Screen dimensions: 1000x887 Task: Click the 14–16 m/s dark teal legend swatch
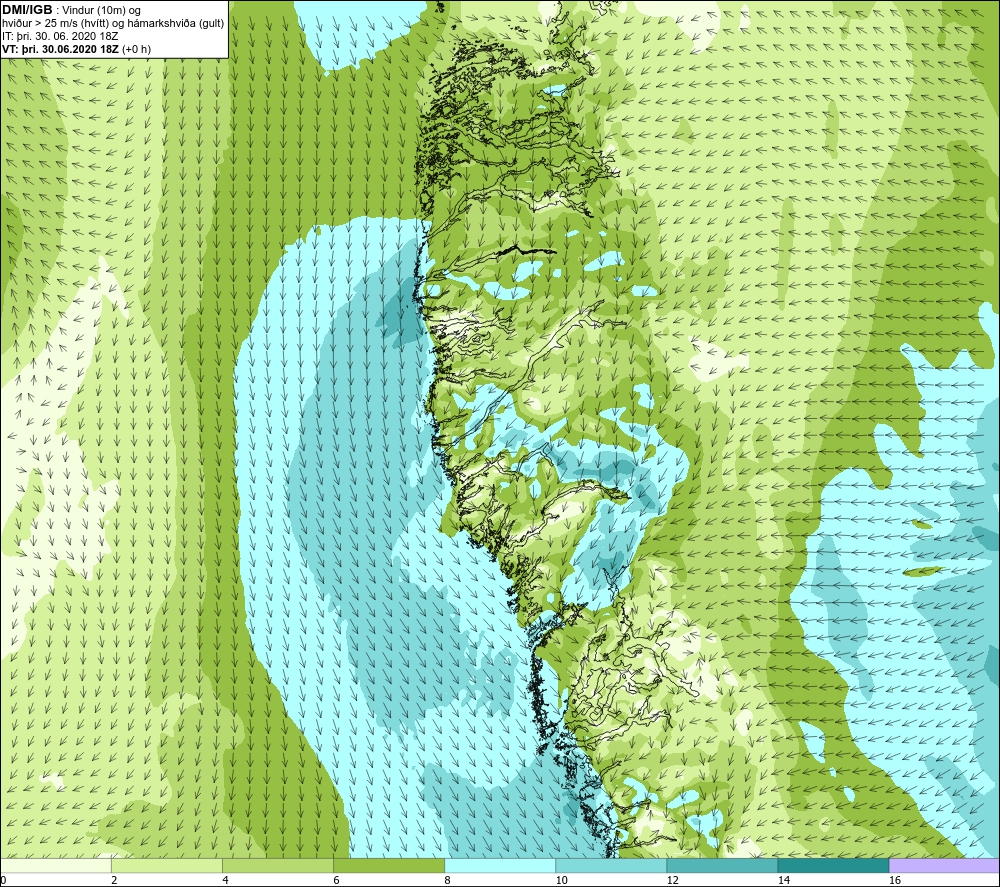click(833, 865)
